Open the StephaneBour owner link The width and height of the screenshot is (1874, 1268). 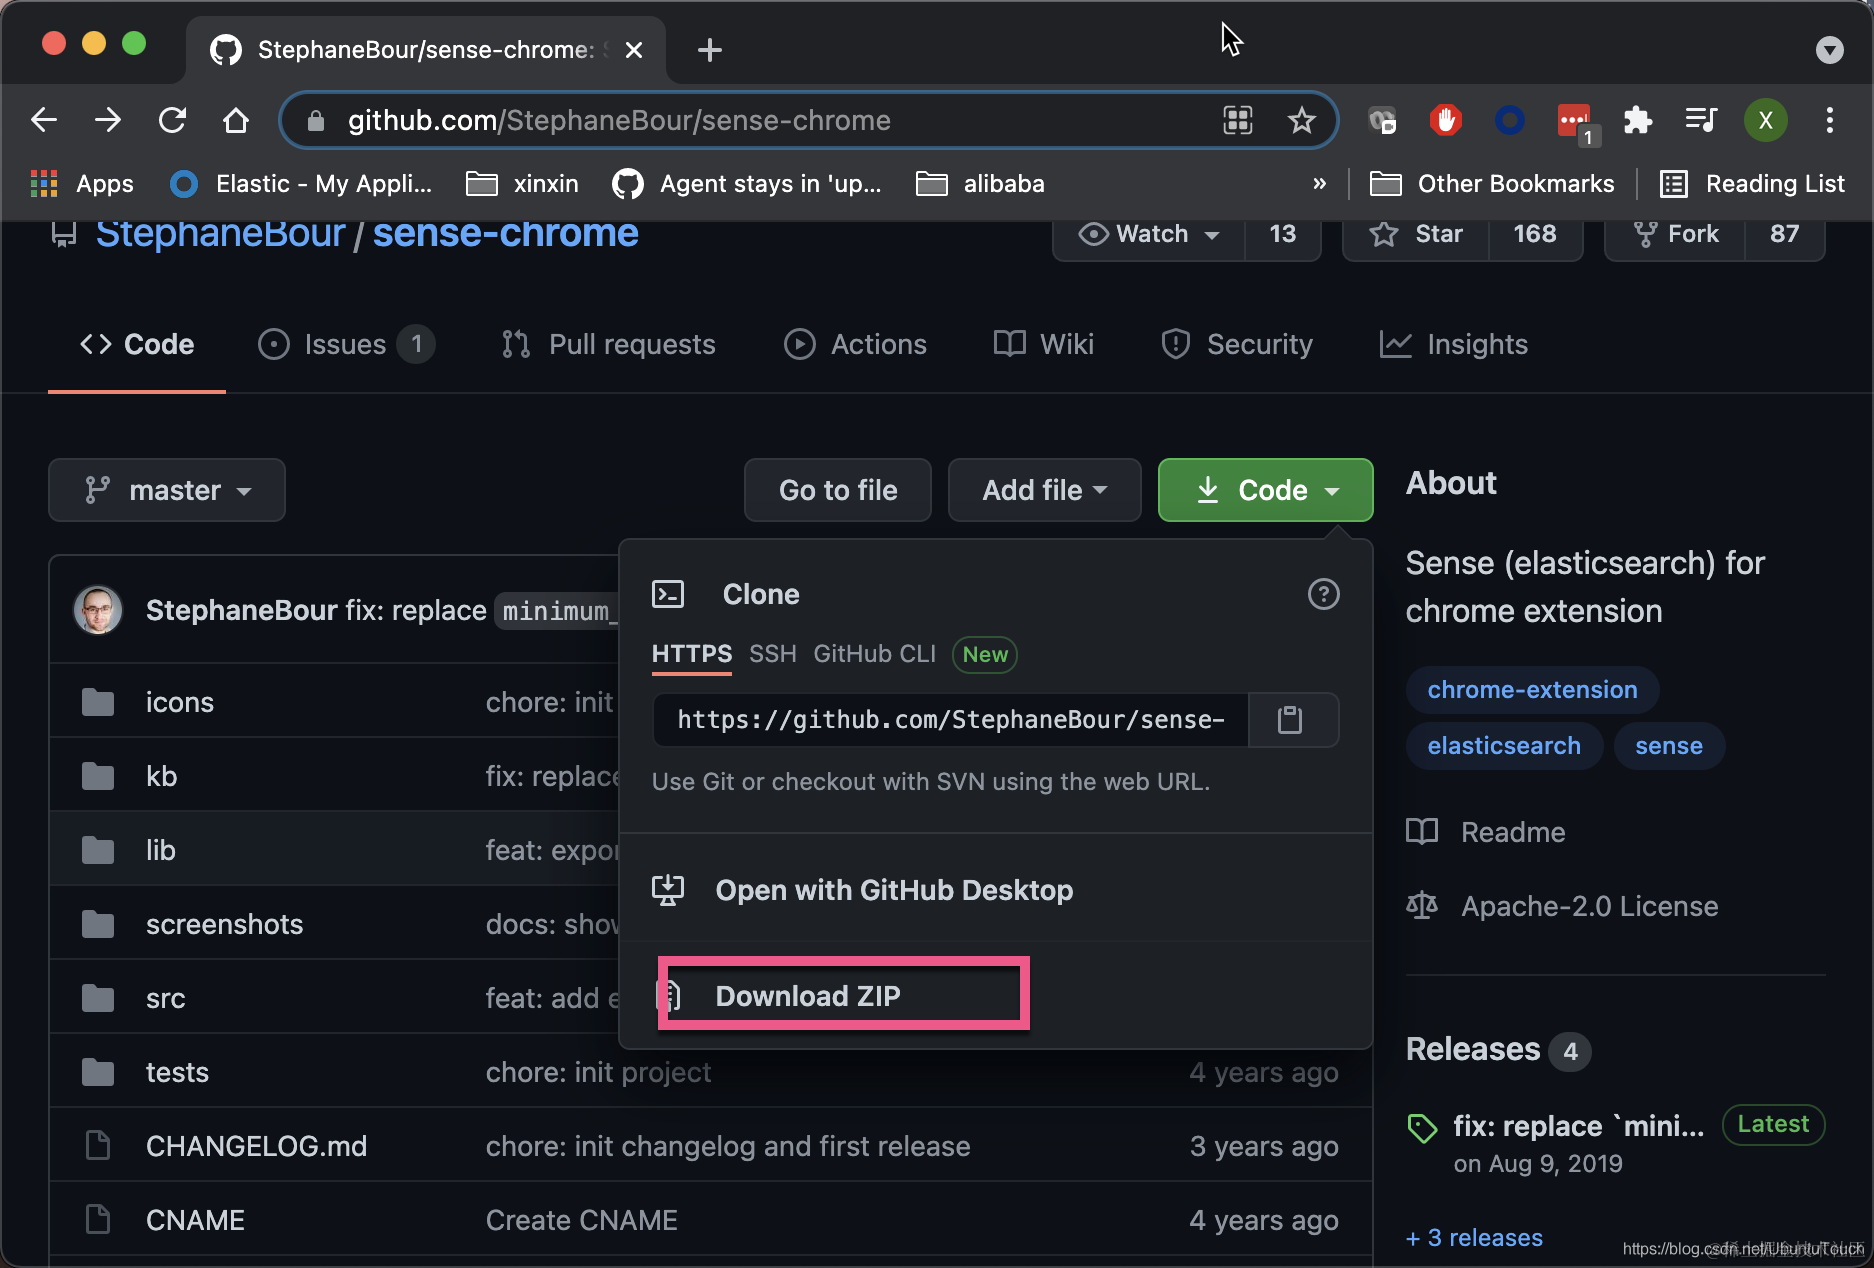coord(220,233)
